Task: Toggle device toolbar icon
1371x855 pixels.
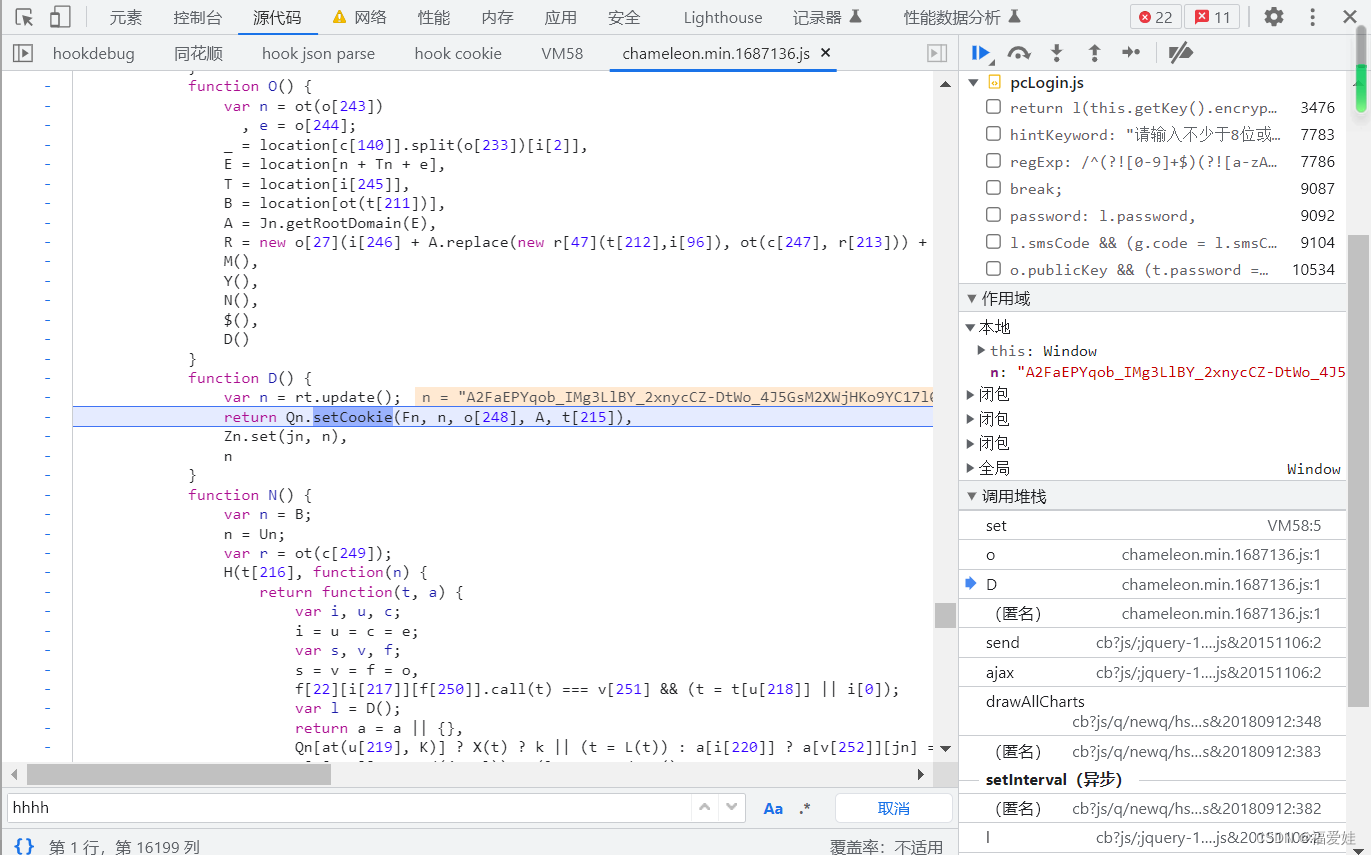Action: (x=60, y=17)
